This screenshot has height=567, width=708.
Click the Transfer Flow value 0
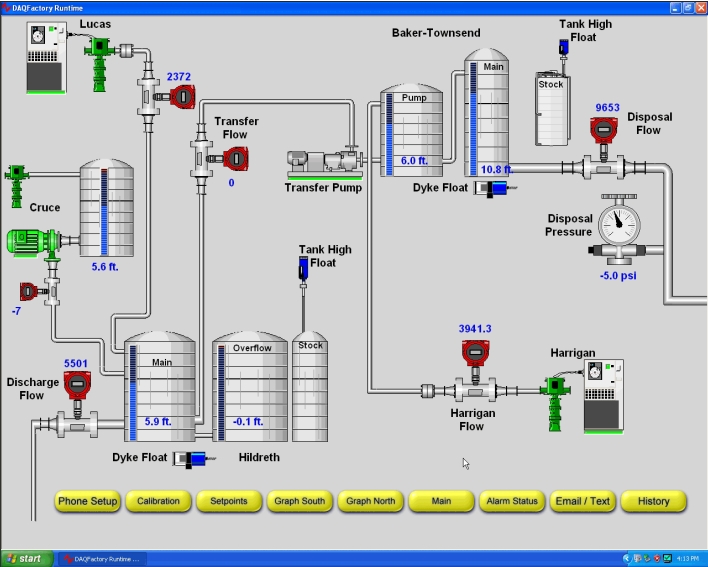(x=231, y=183)
